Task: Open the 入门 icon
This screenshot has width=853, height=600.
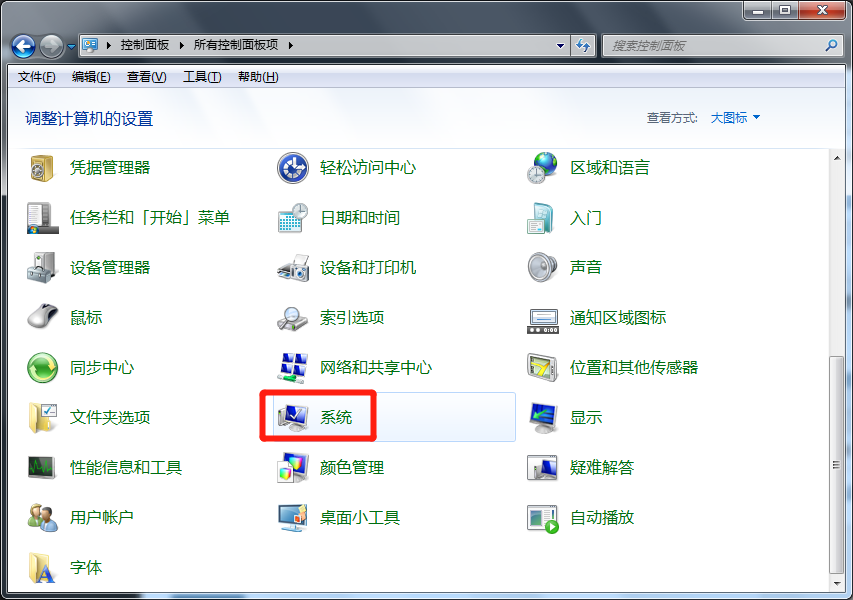Action: coord(542,218)
